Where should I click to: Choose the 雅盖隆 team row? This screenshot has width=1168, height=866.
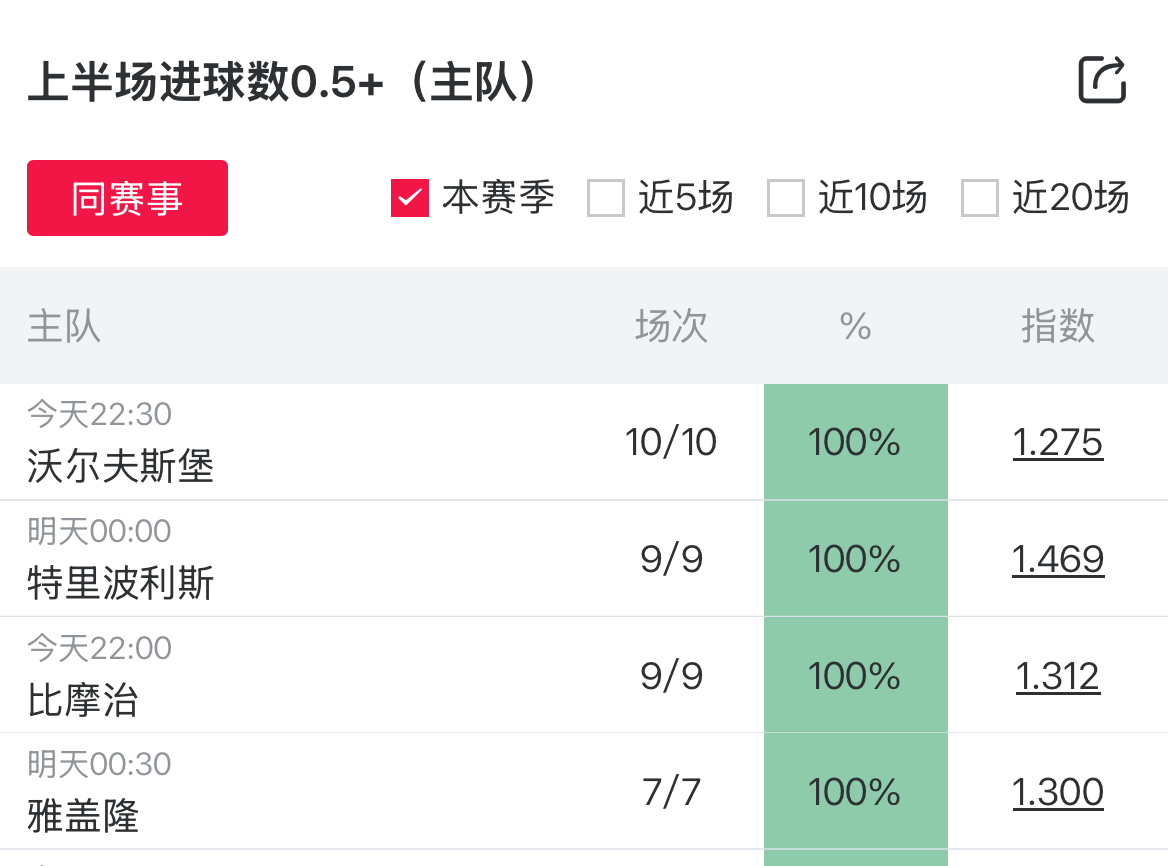coord(83,816)
